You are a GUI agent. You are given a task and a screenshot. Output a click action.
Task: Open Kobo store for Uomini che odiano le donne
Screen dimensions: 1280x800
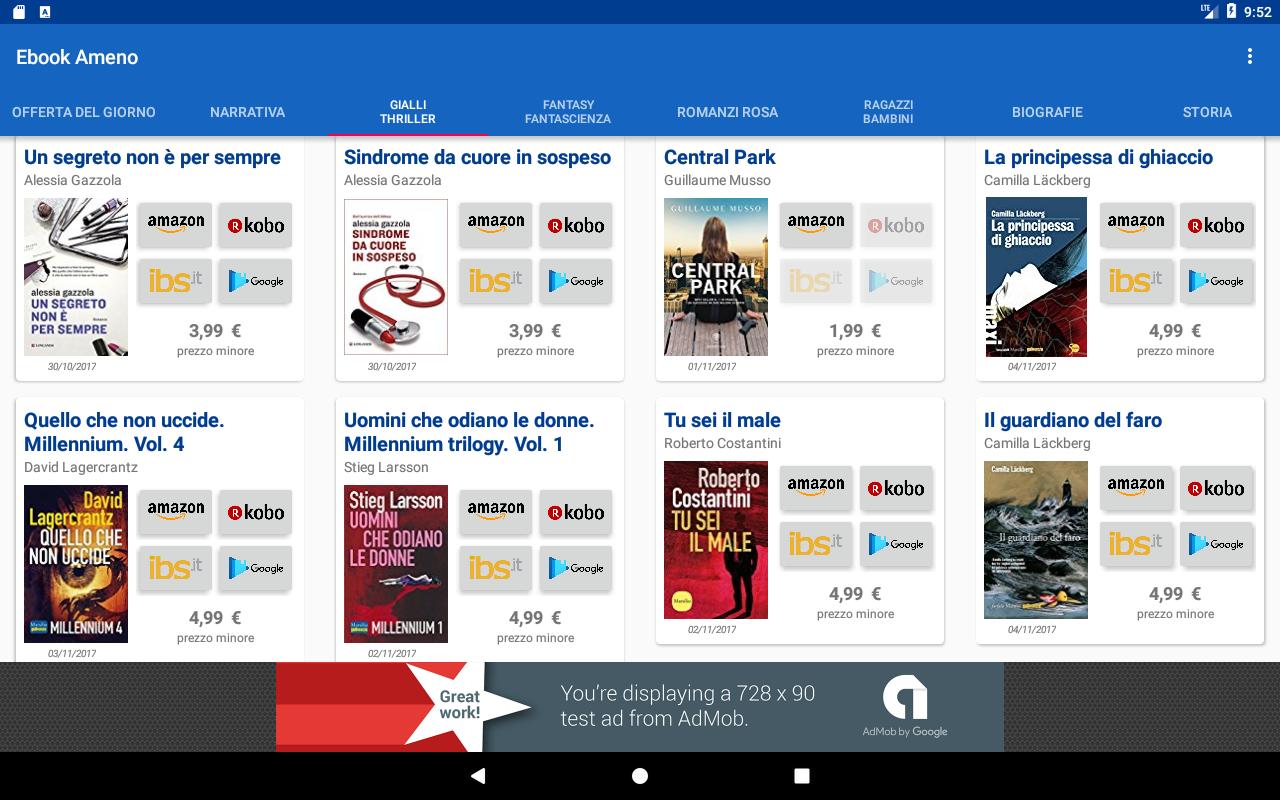coord(576,512)
